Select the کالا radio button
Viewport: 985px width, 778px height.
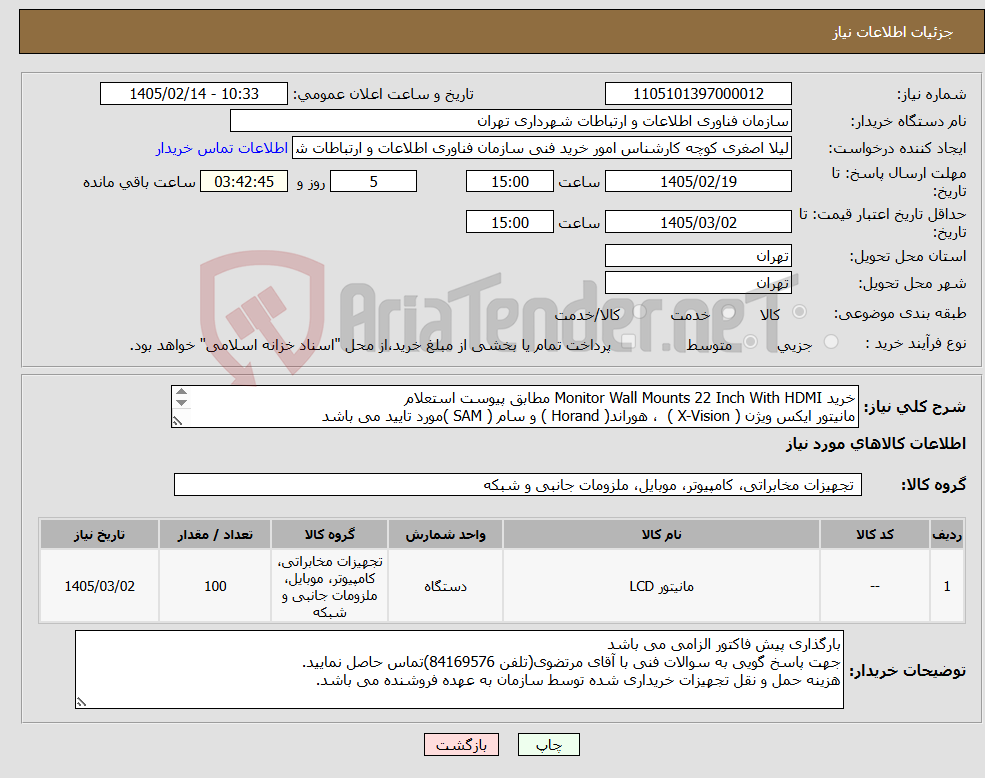(x=800, y=312)
